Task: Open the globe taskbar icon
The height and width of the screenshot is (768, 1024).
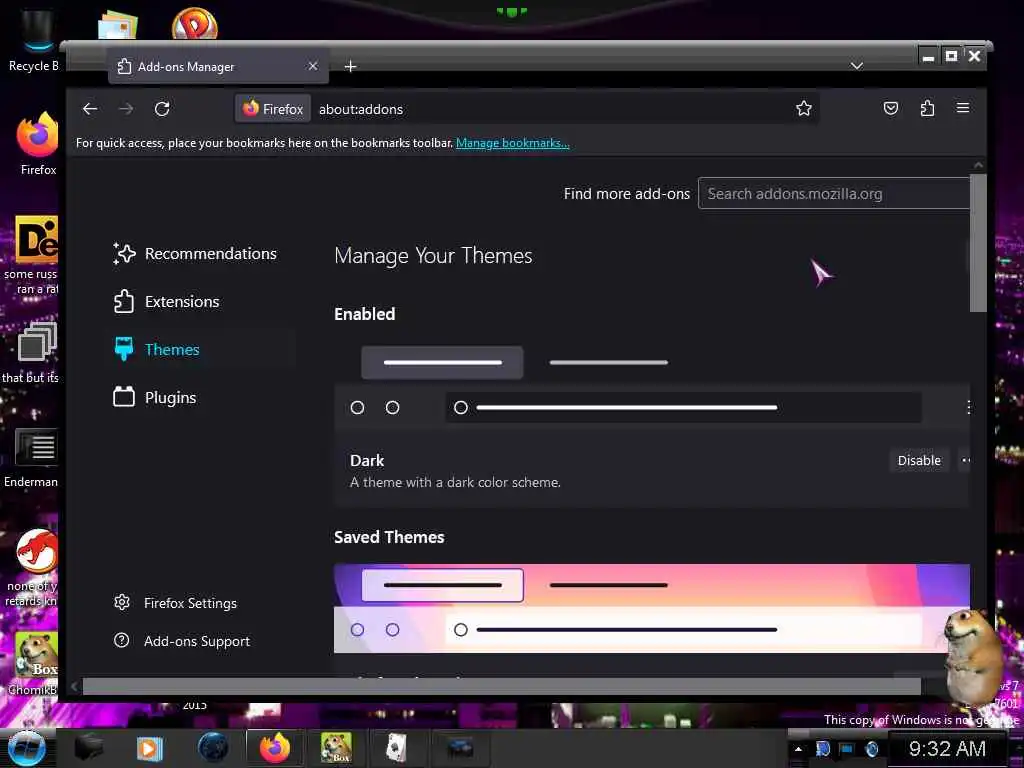Action: pos(213,748)
